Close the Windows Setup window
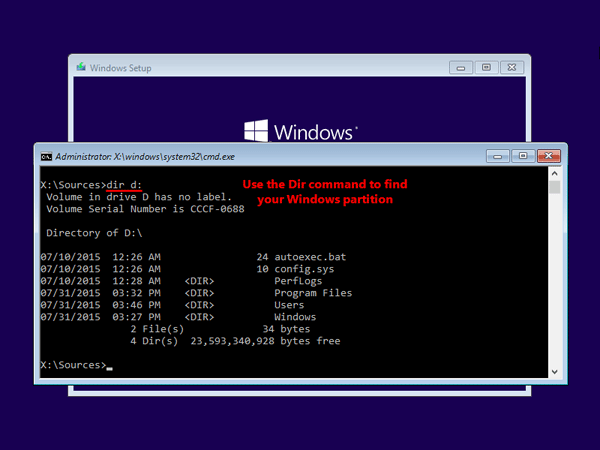 [512, 68]
